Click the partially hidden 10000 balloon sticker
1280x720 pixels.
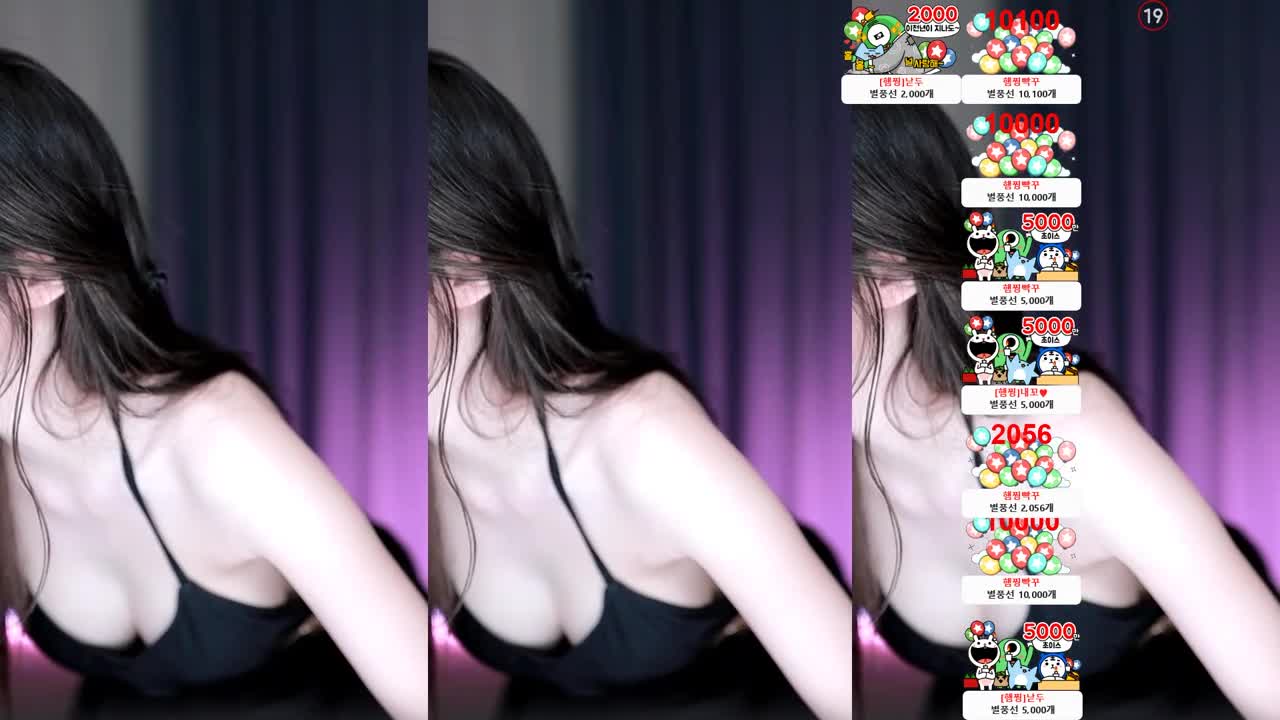coord(1020,548)
